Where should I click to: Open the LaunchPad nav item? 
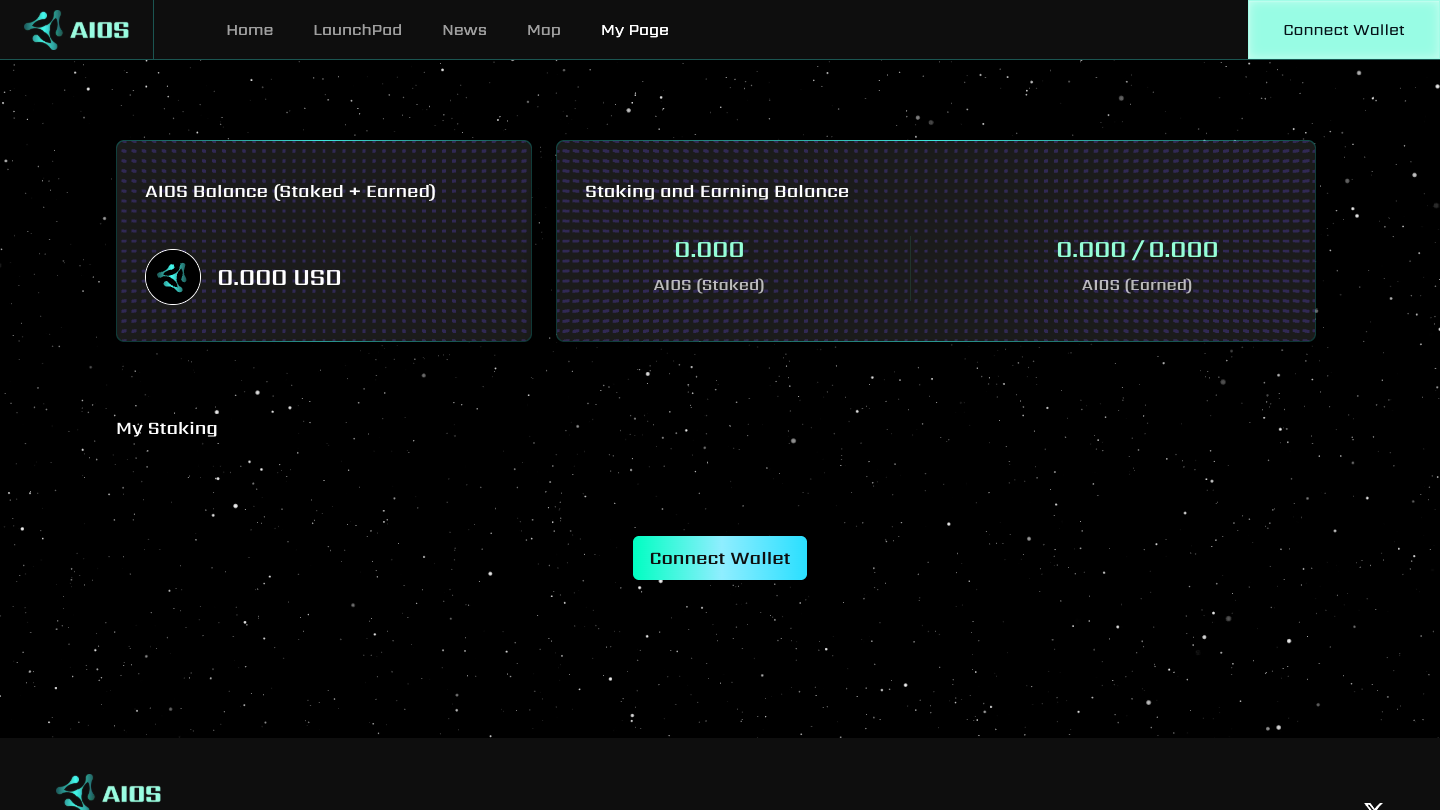358,30
